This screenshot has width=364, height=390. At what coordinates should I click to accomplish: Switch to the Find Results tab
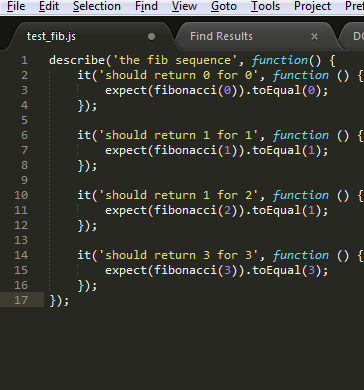click(221, 36)
